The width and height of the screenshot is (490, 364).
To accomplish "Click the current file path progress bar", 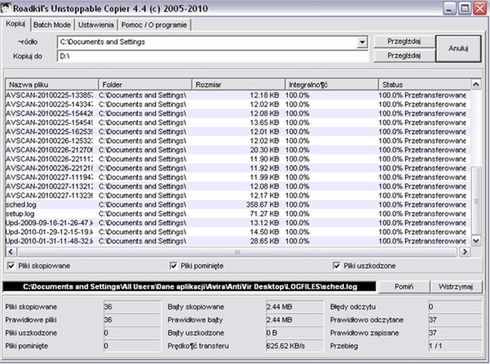I will click(x=189, y=287).
